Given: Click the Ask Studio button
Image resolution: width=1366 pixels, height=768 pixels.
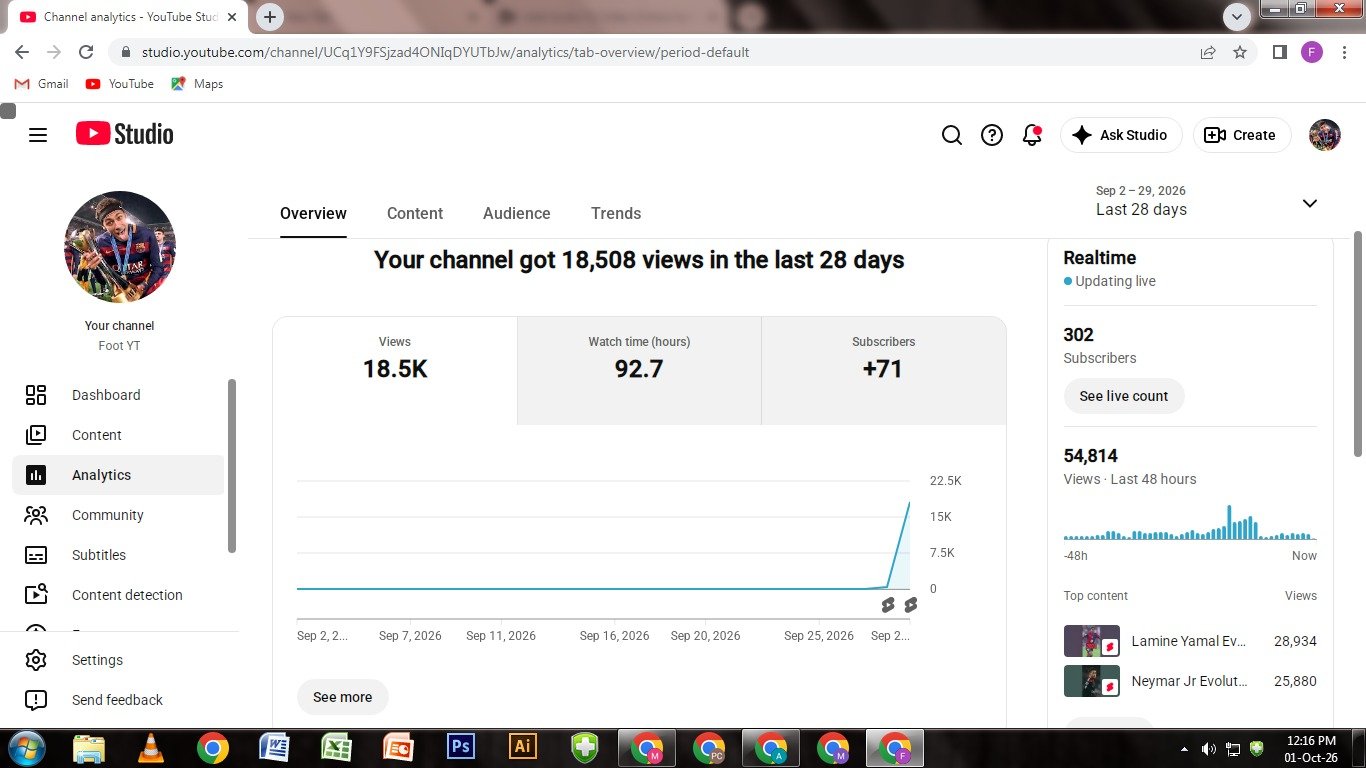Looking at the screenshot, I should click(x=1121, y=135).
